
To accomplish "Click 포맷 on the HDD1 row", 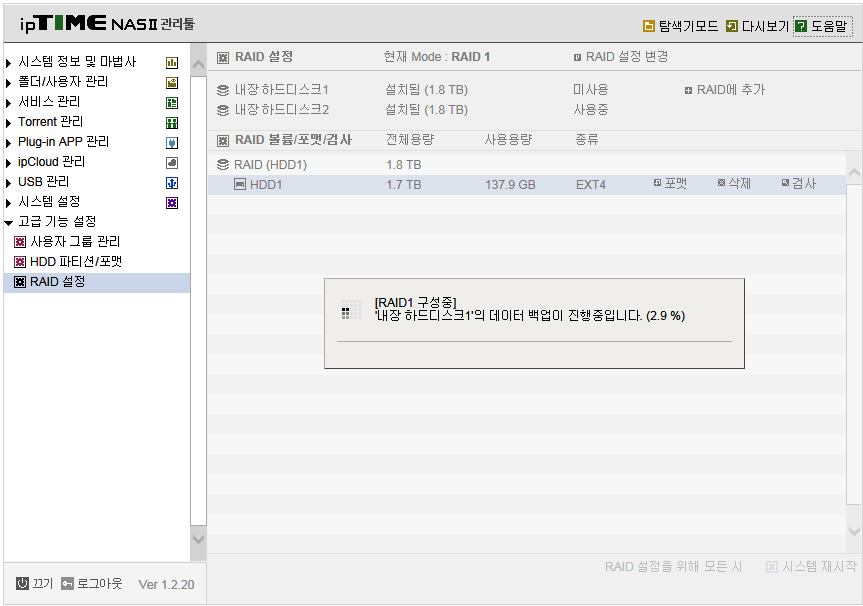I will (x=670, y=183).
